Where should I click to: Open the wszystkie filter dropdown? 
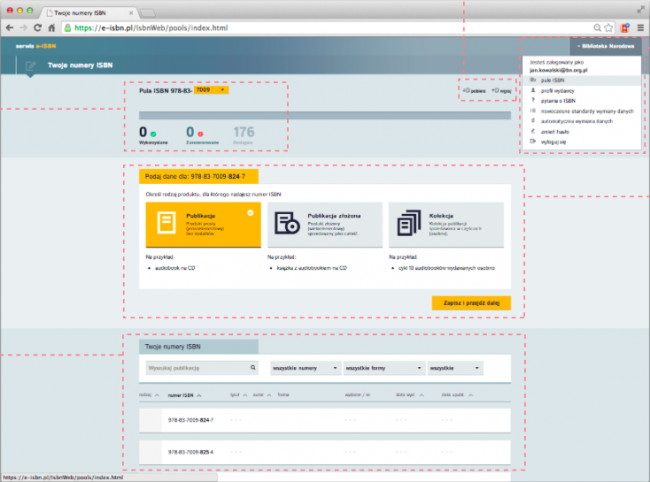[455, 368]
